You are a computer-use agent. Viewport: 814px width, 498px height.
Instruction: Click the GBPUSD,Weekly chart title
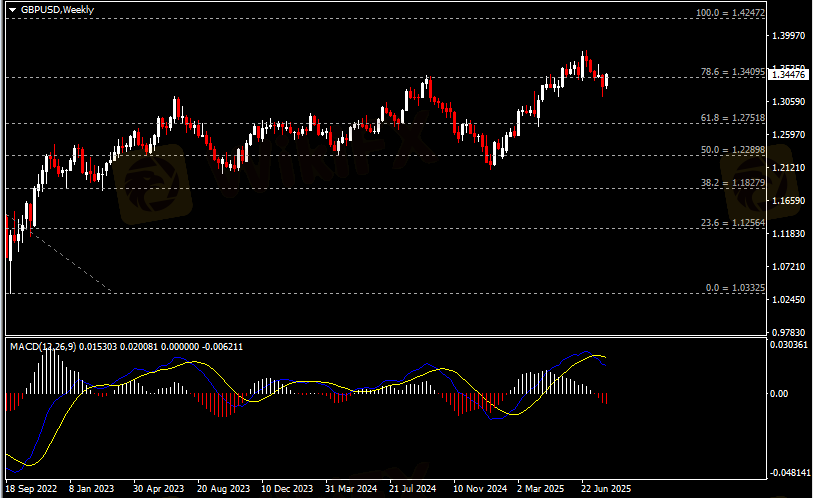(57, 10)
